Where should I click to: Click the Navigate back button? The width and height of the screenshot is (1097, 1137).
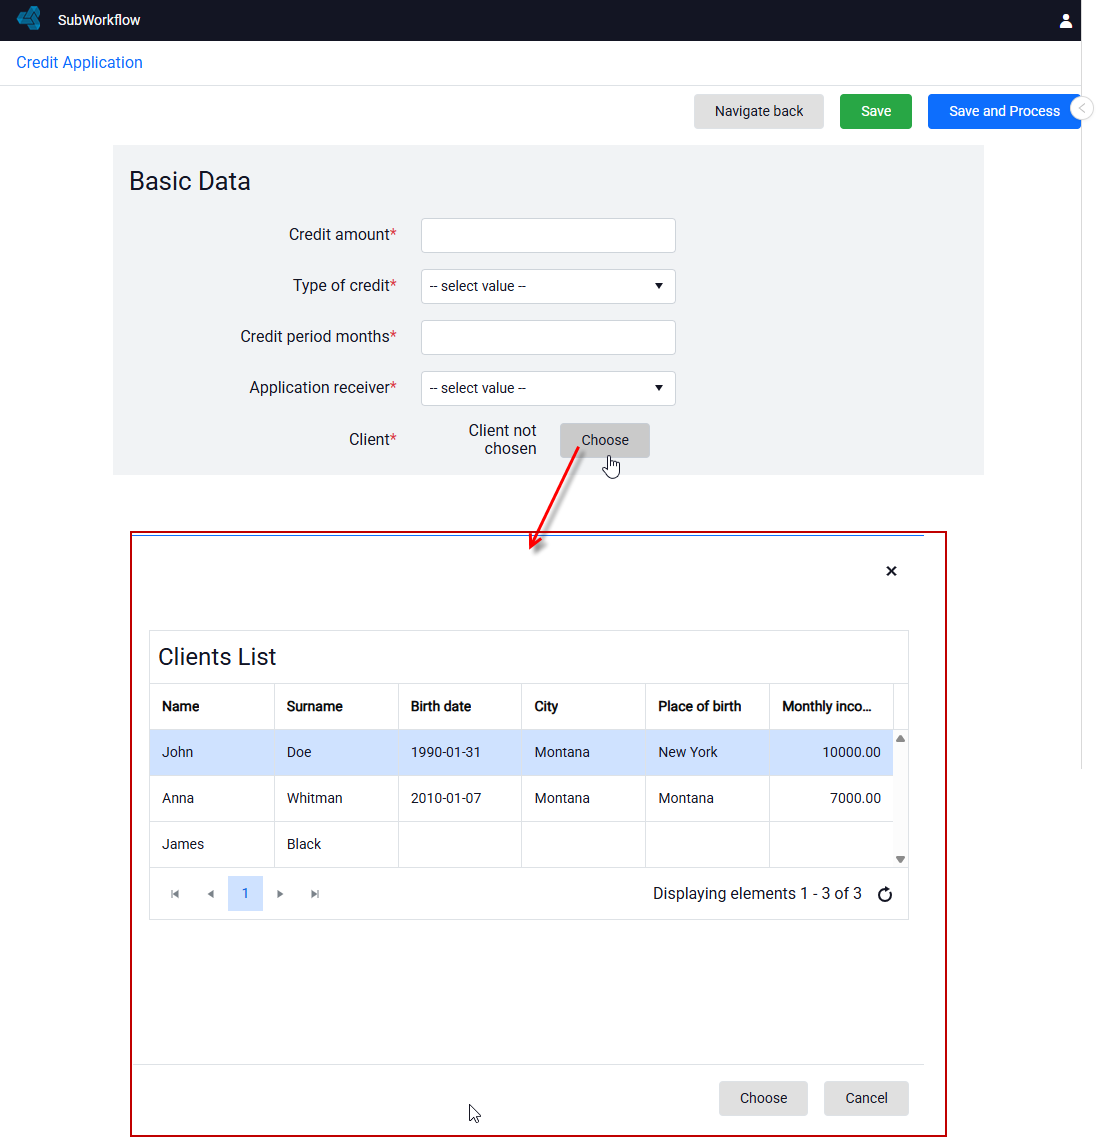758,111
